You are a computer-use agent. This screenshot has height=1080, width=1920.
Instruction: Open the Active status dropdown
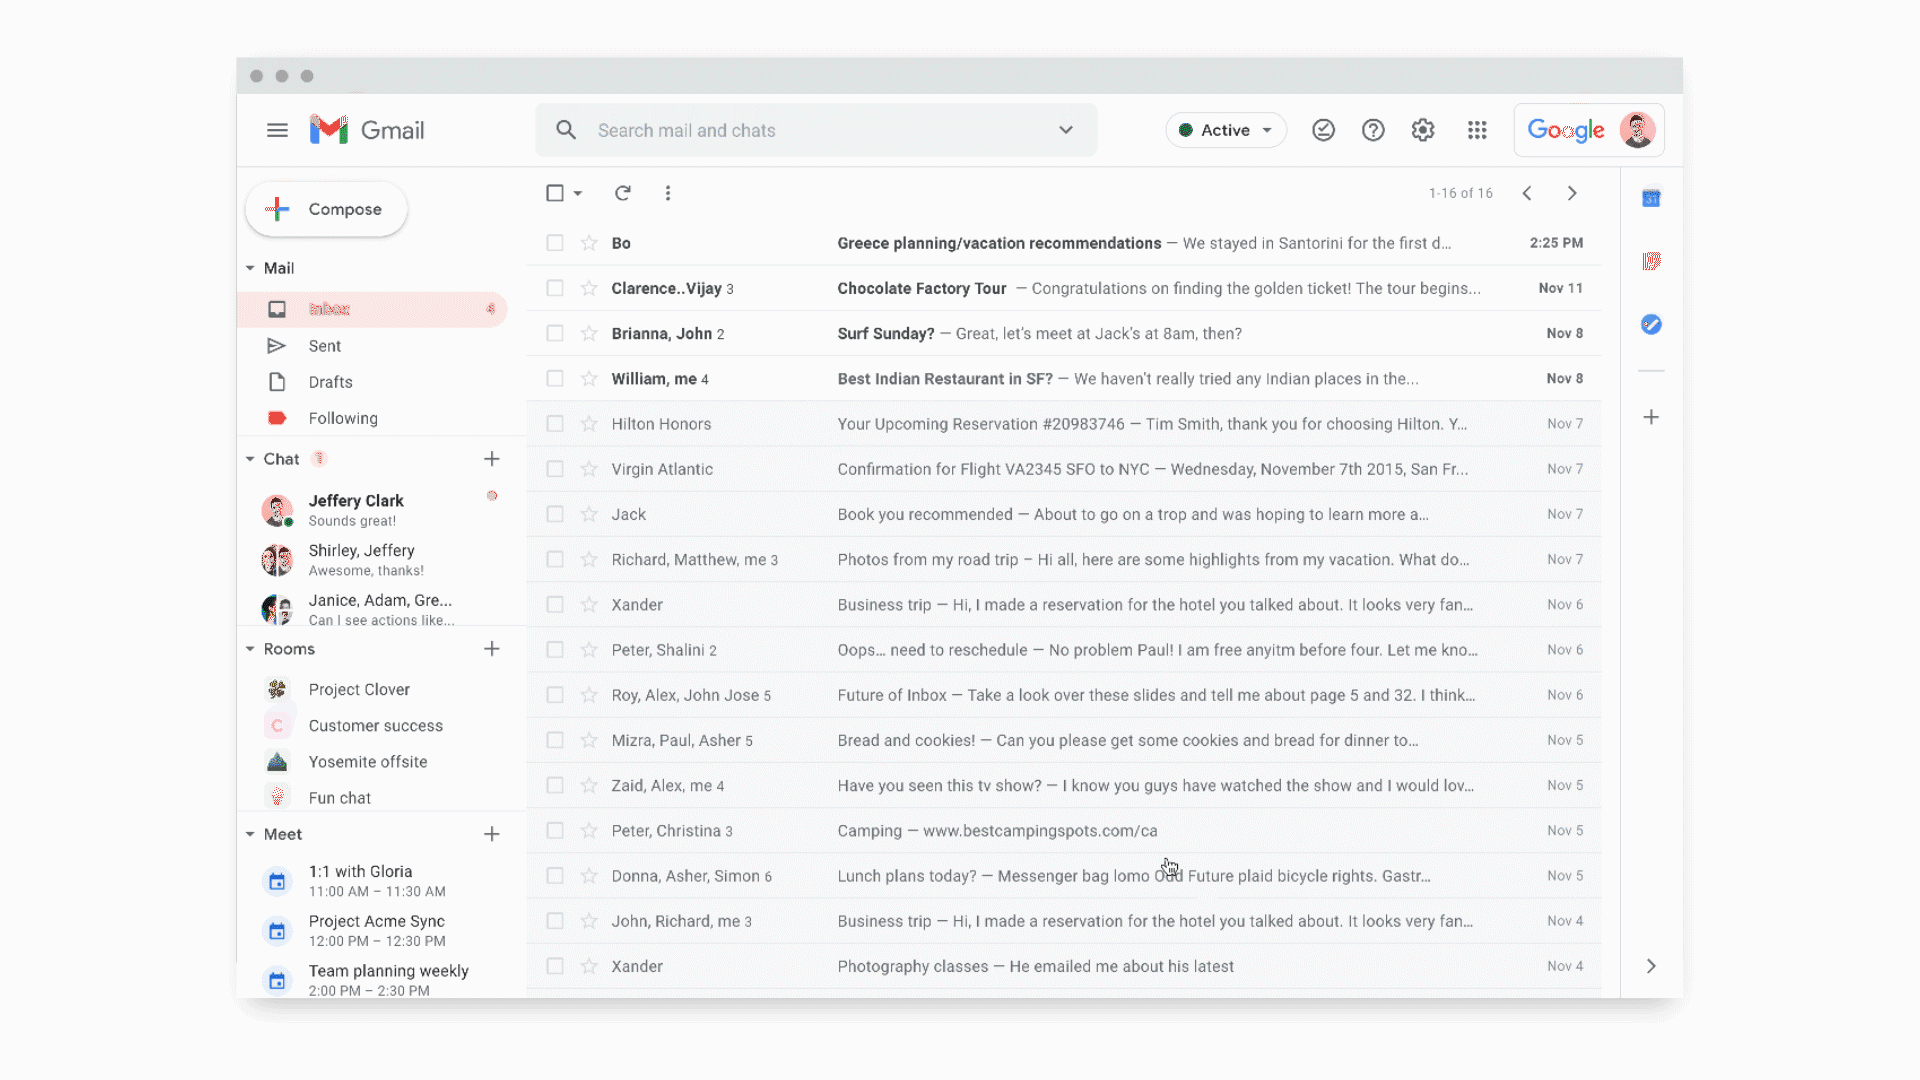pyautogui.click(x=1225, y=130)
